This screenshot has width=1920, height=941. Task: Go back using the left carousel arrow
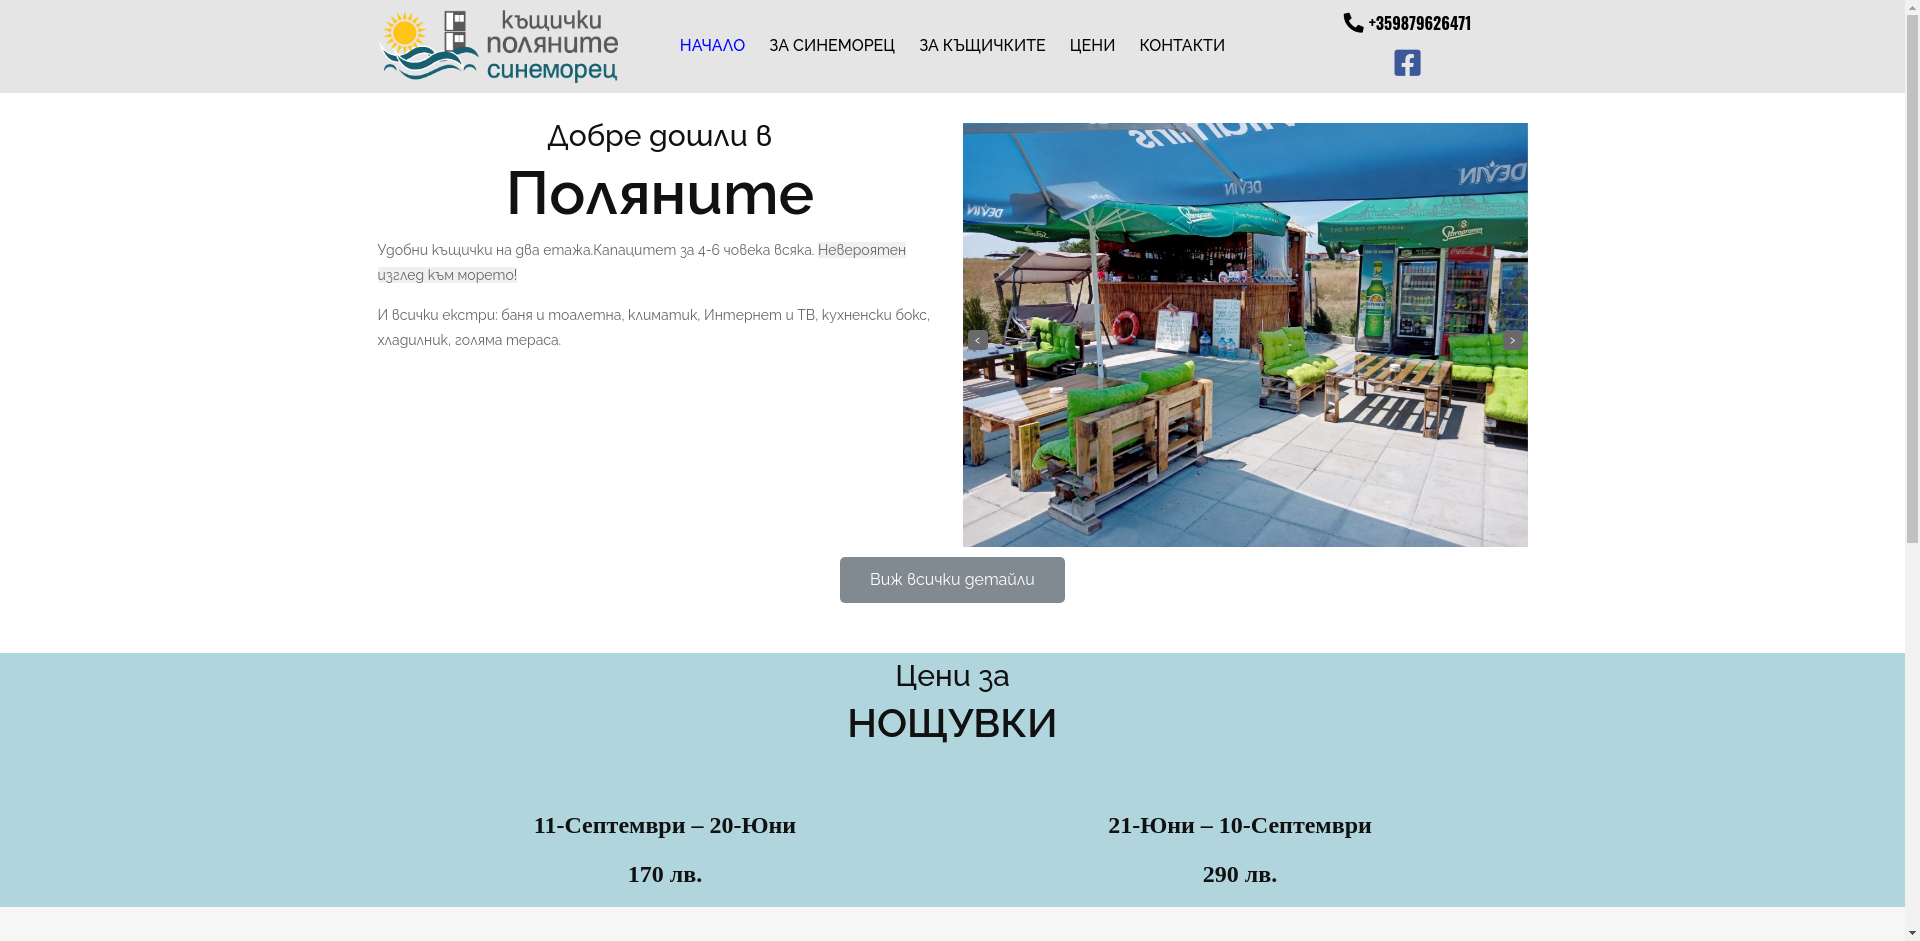click(977, 340)
